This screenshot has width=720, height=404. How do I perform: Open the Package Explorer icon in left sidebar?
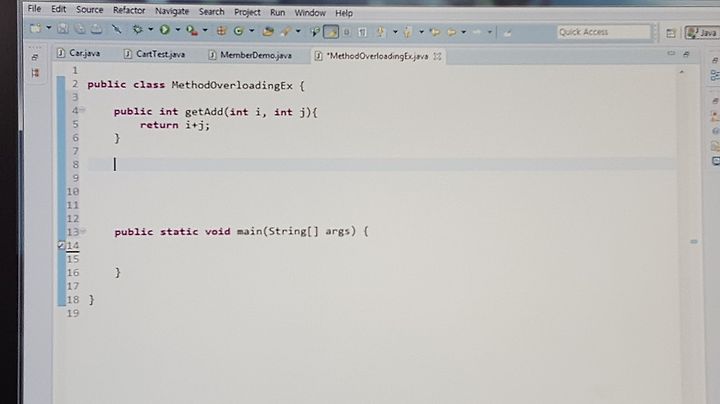[x=35, y=73]
